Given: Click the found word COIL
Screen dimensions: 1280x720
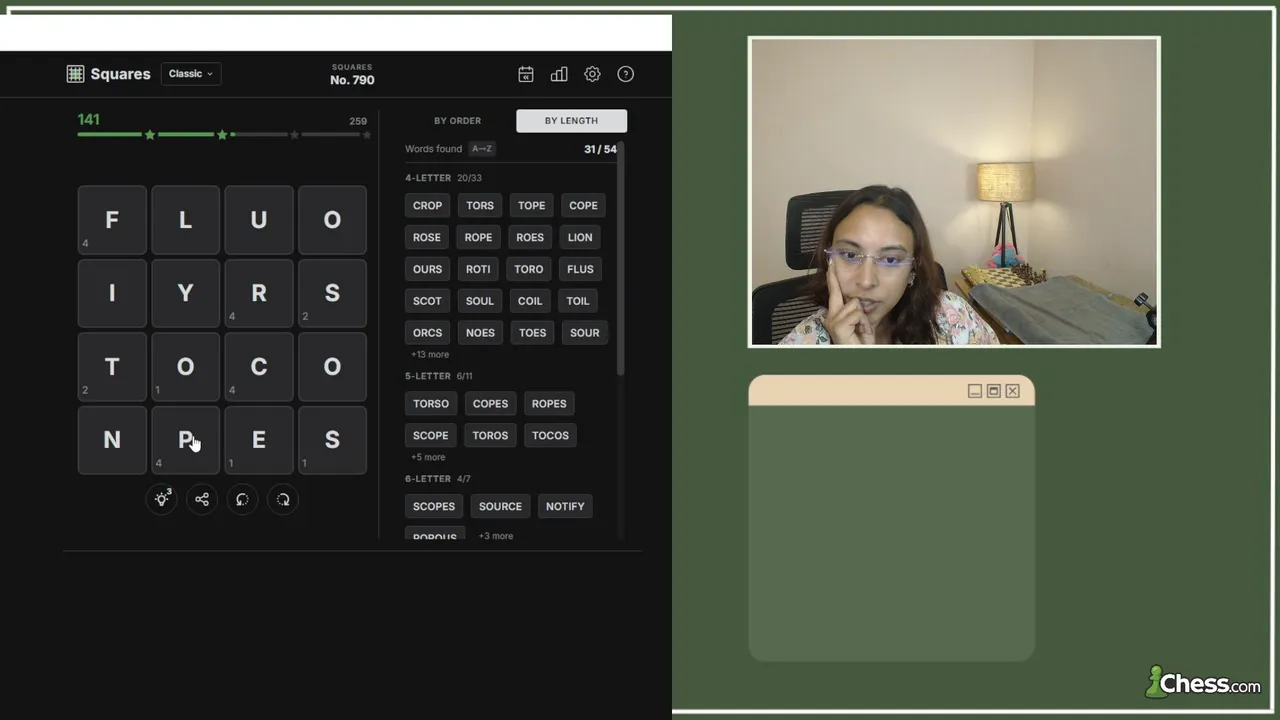Looking at the screenshot, I should [x=530, y=301].
